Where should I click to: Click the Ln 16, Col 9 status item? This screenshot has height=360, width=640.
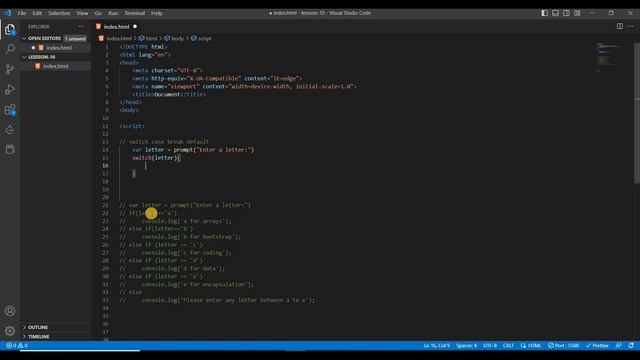tap(436, 345)
